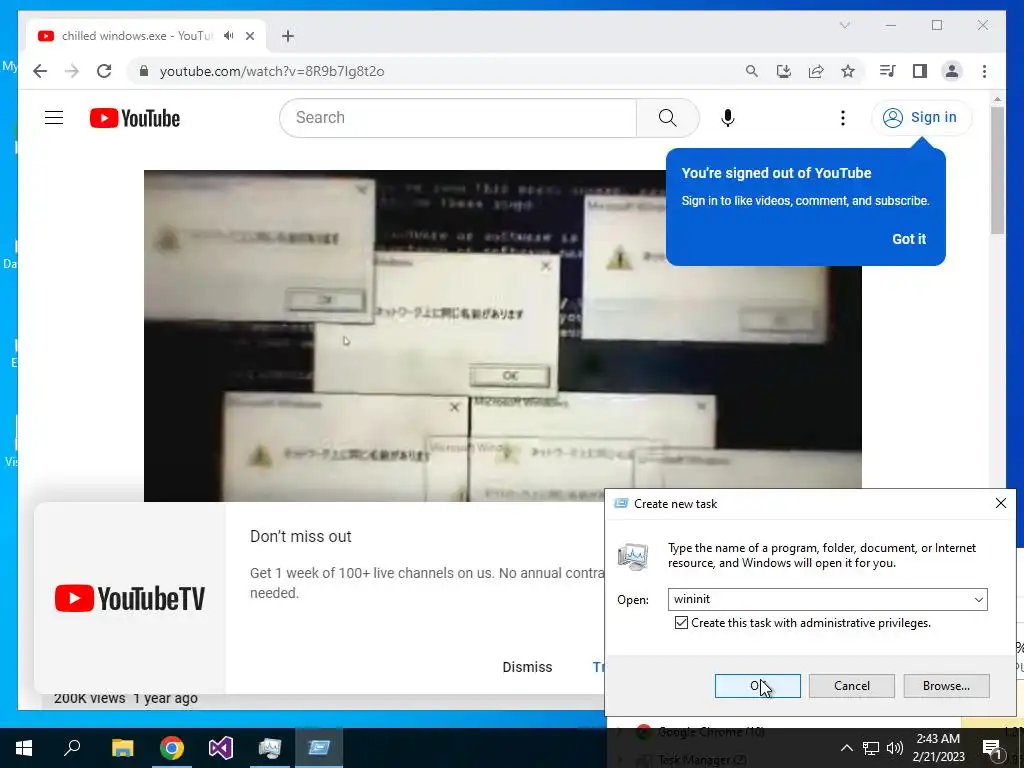The image size is (1024, 768).
Task: Open the YouTube hamburger guide menu
Action: pyautogui.click(x=54, y=118)
